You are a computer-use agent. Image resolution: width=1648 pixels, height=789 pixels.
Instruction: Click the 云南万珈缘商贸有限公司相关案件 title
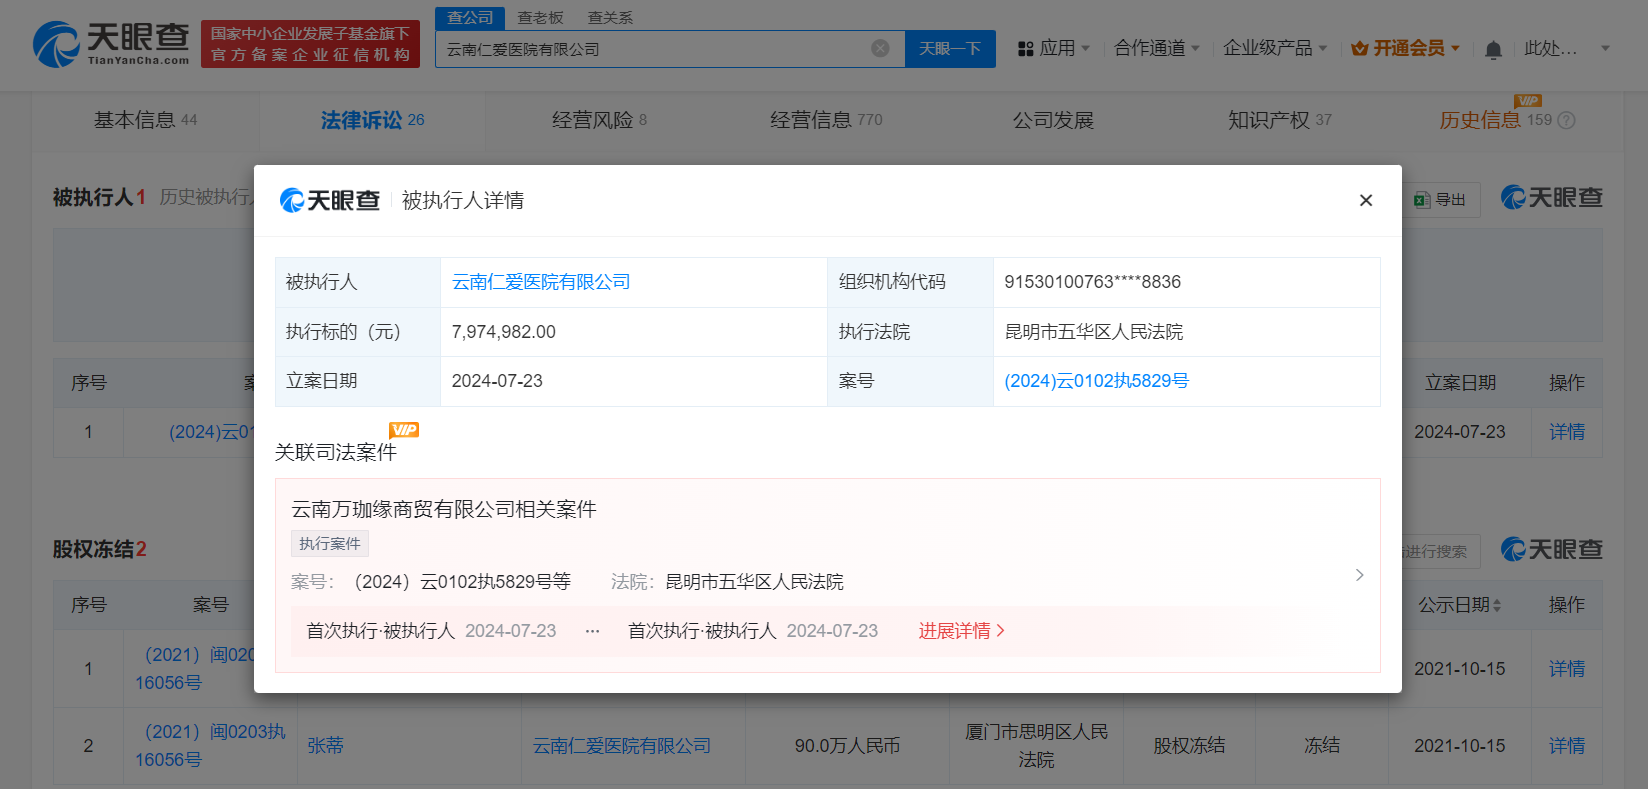[444, 509]
